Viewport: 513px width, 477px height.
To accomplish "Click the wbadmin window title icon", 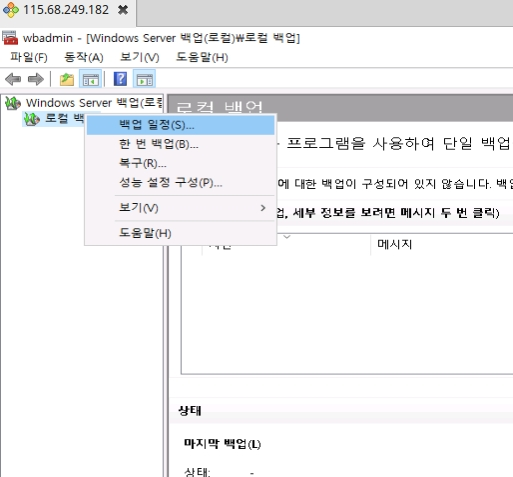I will tap(10, 38).
